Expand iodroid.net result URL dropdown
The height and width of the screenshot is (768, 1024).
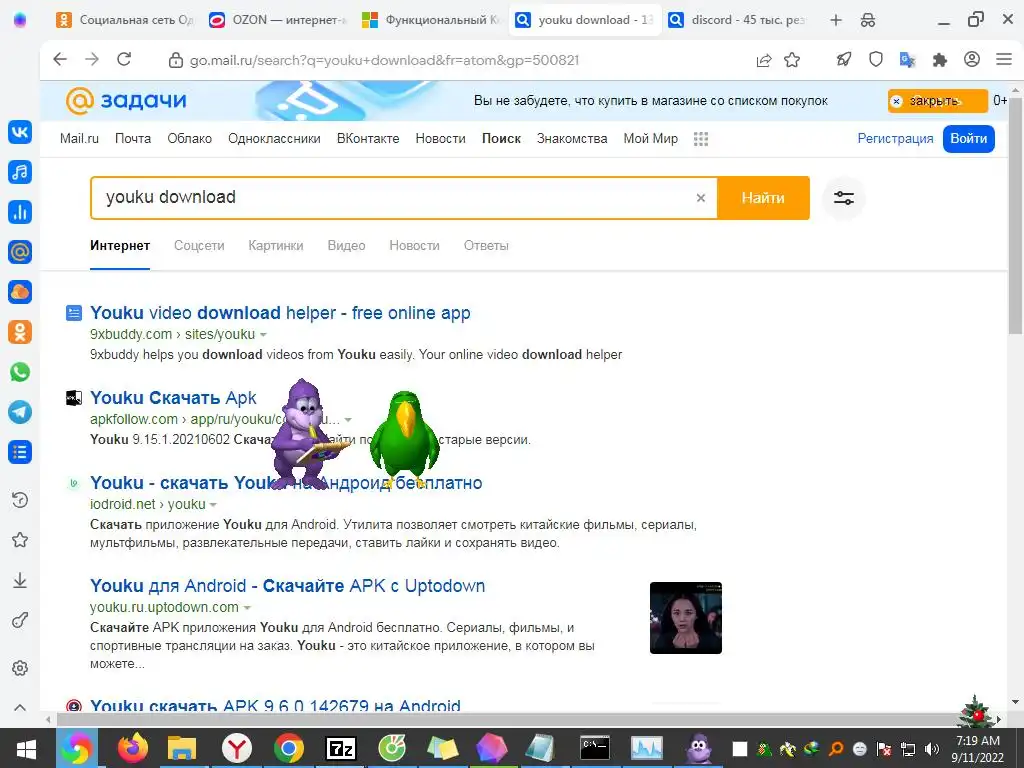(x=213, y=505)
